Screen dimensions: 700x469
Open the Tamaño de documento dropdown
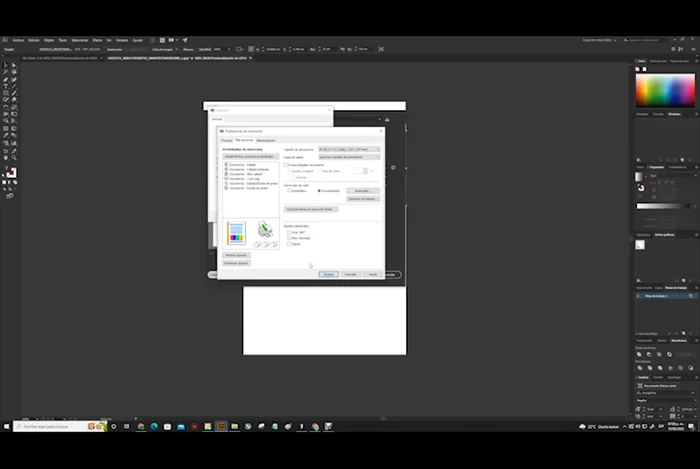(x=349, y=149)
